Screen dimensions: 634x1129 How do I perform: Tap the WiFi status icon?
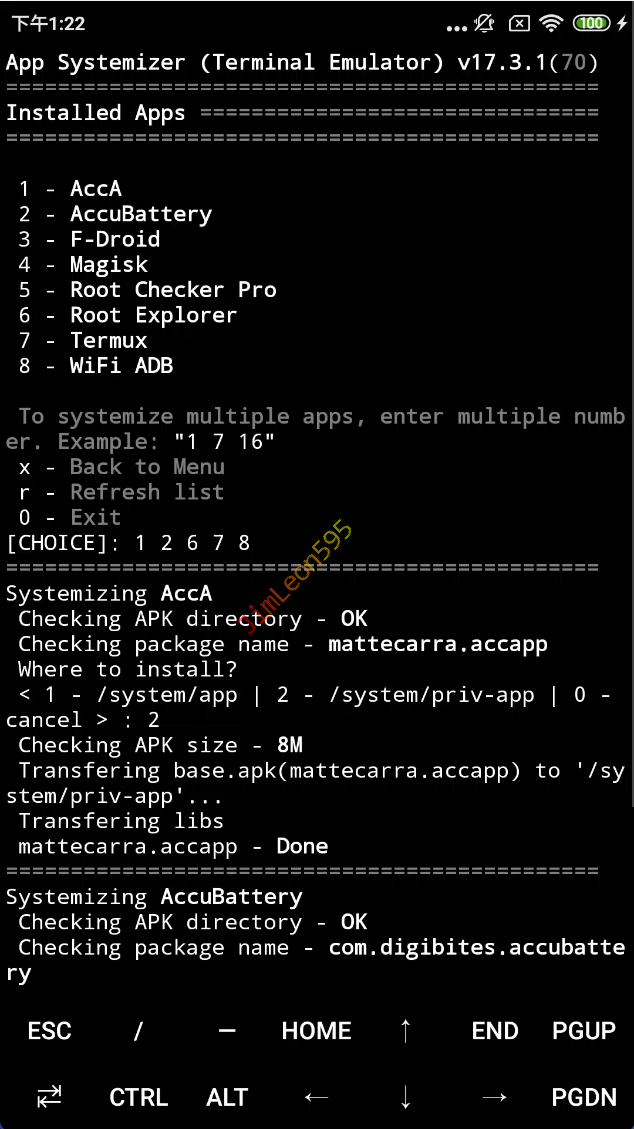tap(553, 24)
